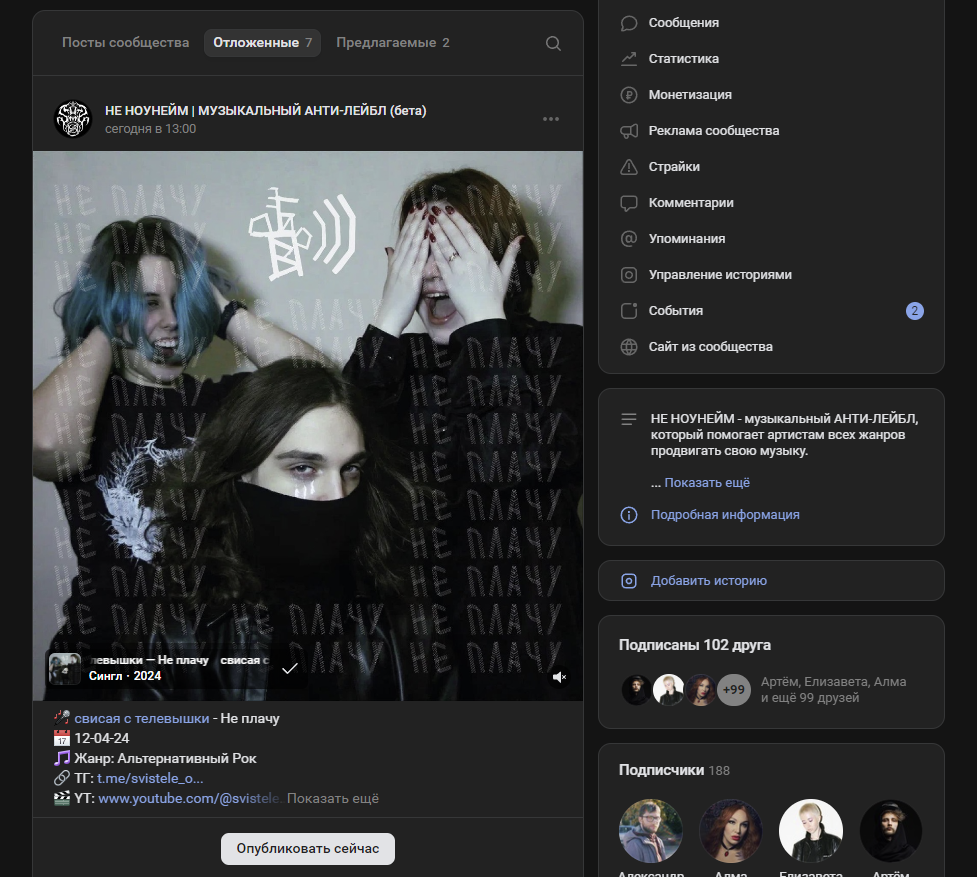Click the 12-04-24 release date text

coord(102,739)
